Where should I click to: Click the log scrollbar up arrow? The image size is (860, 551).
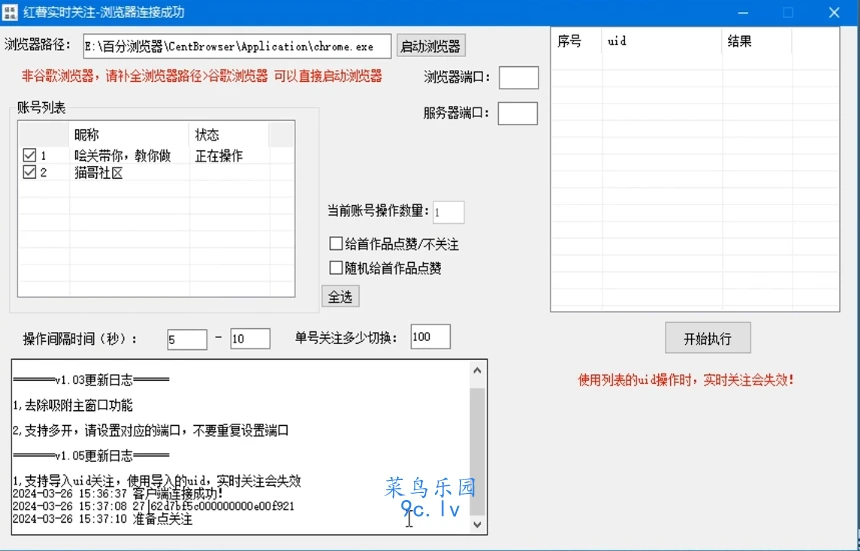pos(477,370)
